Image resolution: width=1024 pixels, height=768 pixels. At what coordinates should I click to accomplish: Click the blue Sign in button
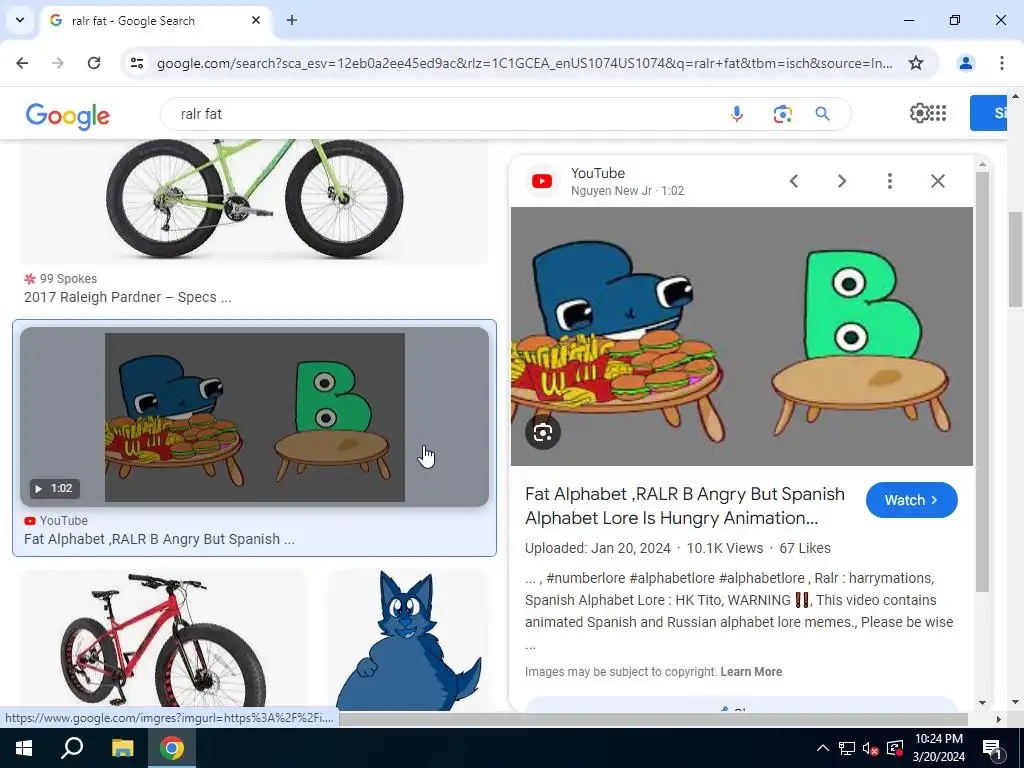coord(988,113)
